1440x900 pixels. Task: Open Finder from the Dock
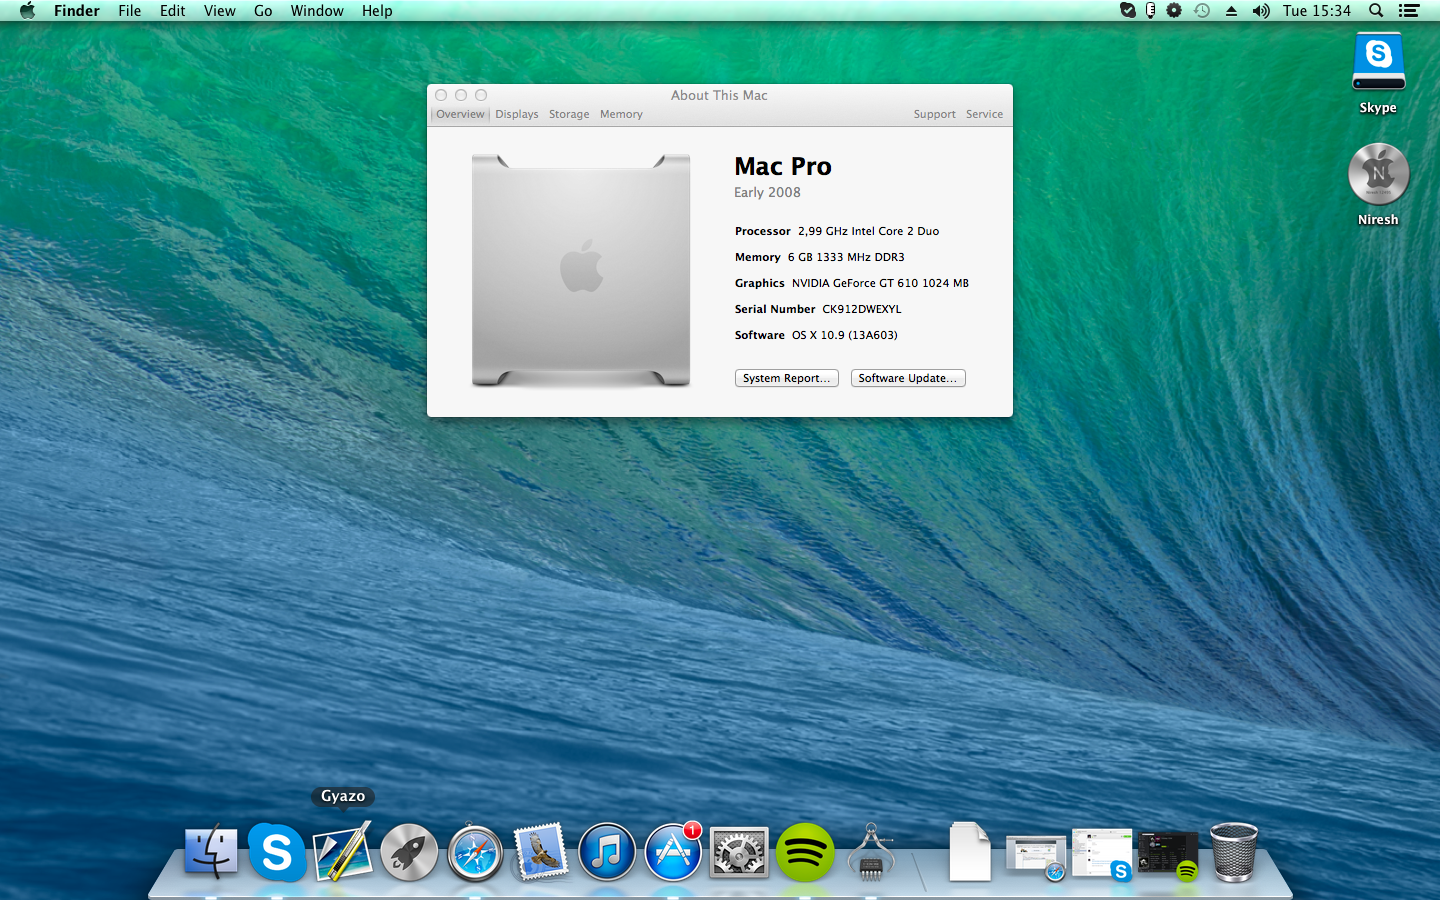coord(211,852)
